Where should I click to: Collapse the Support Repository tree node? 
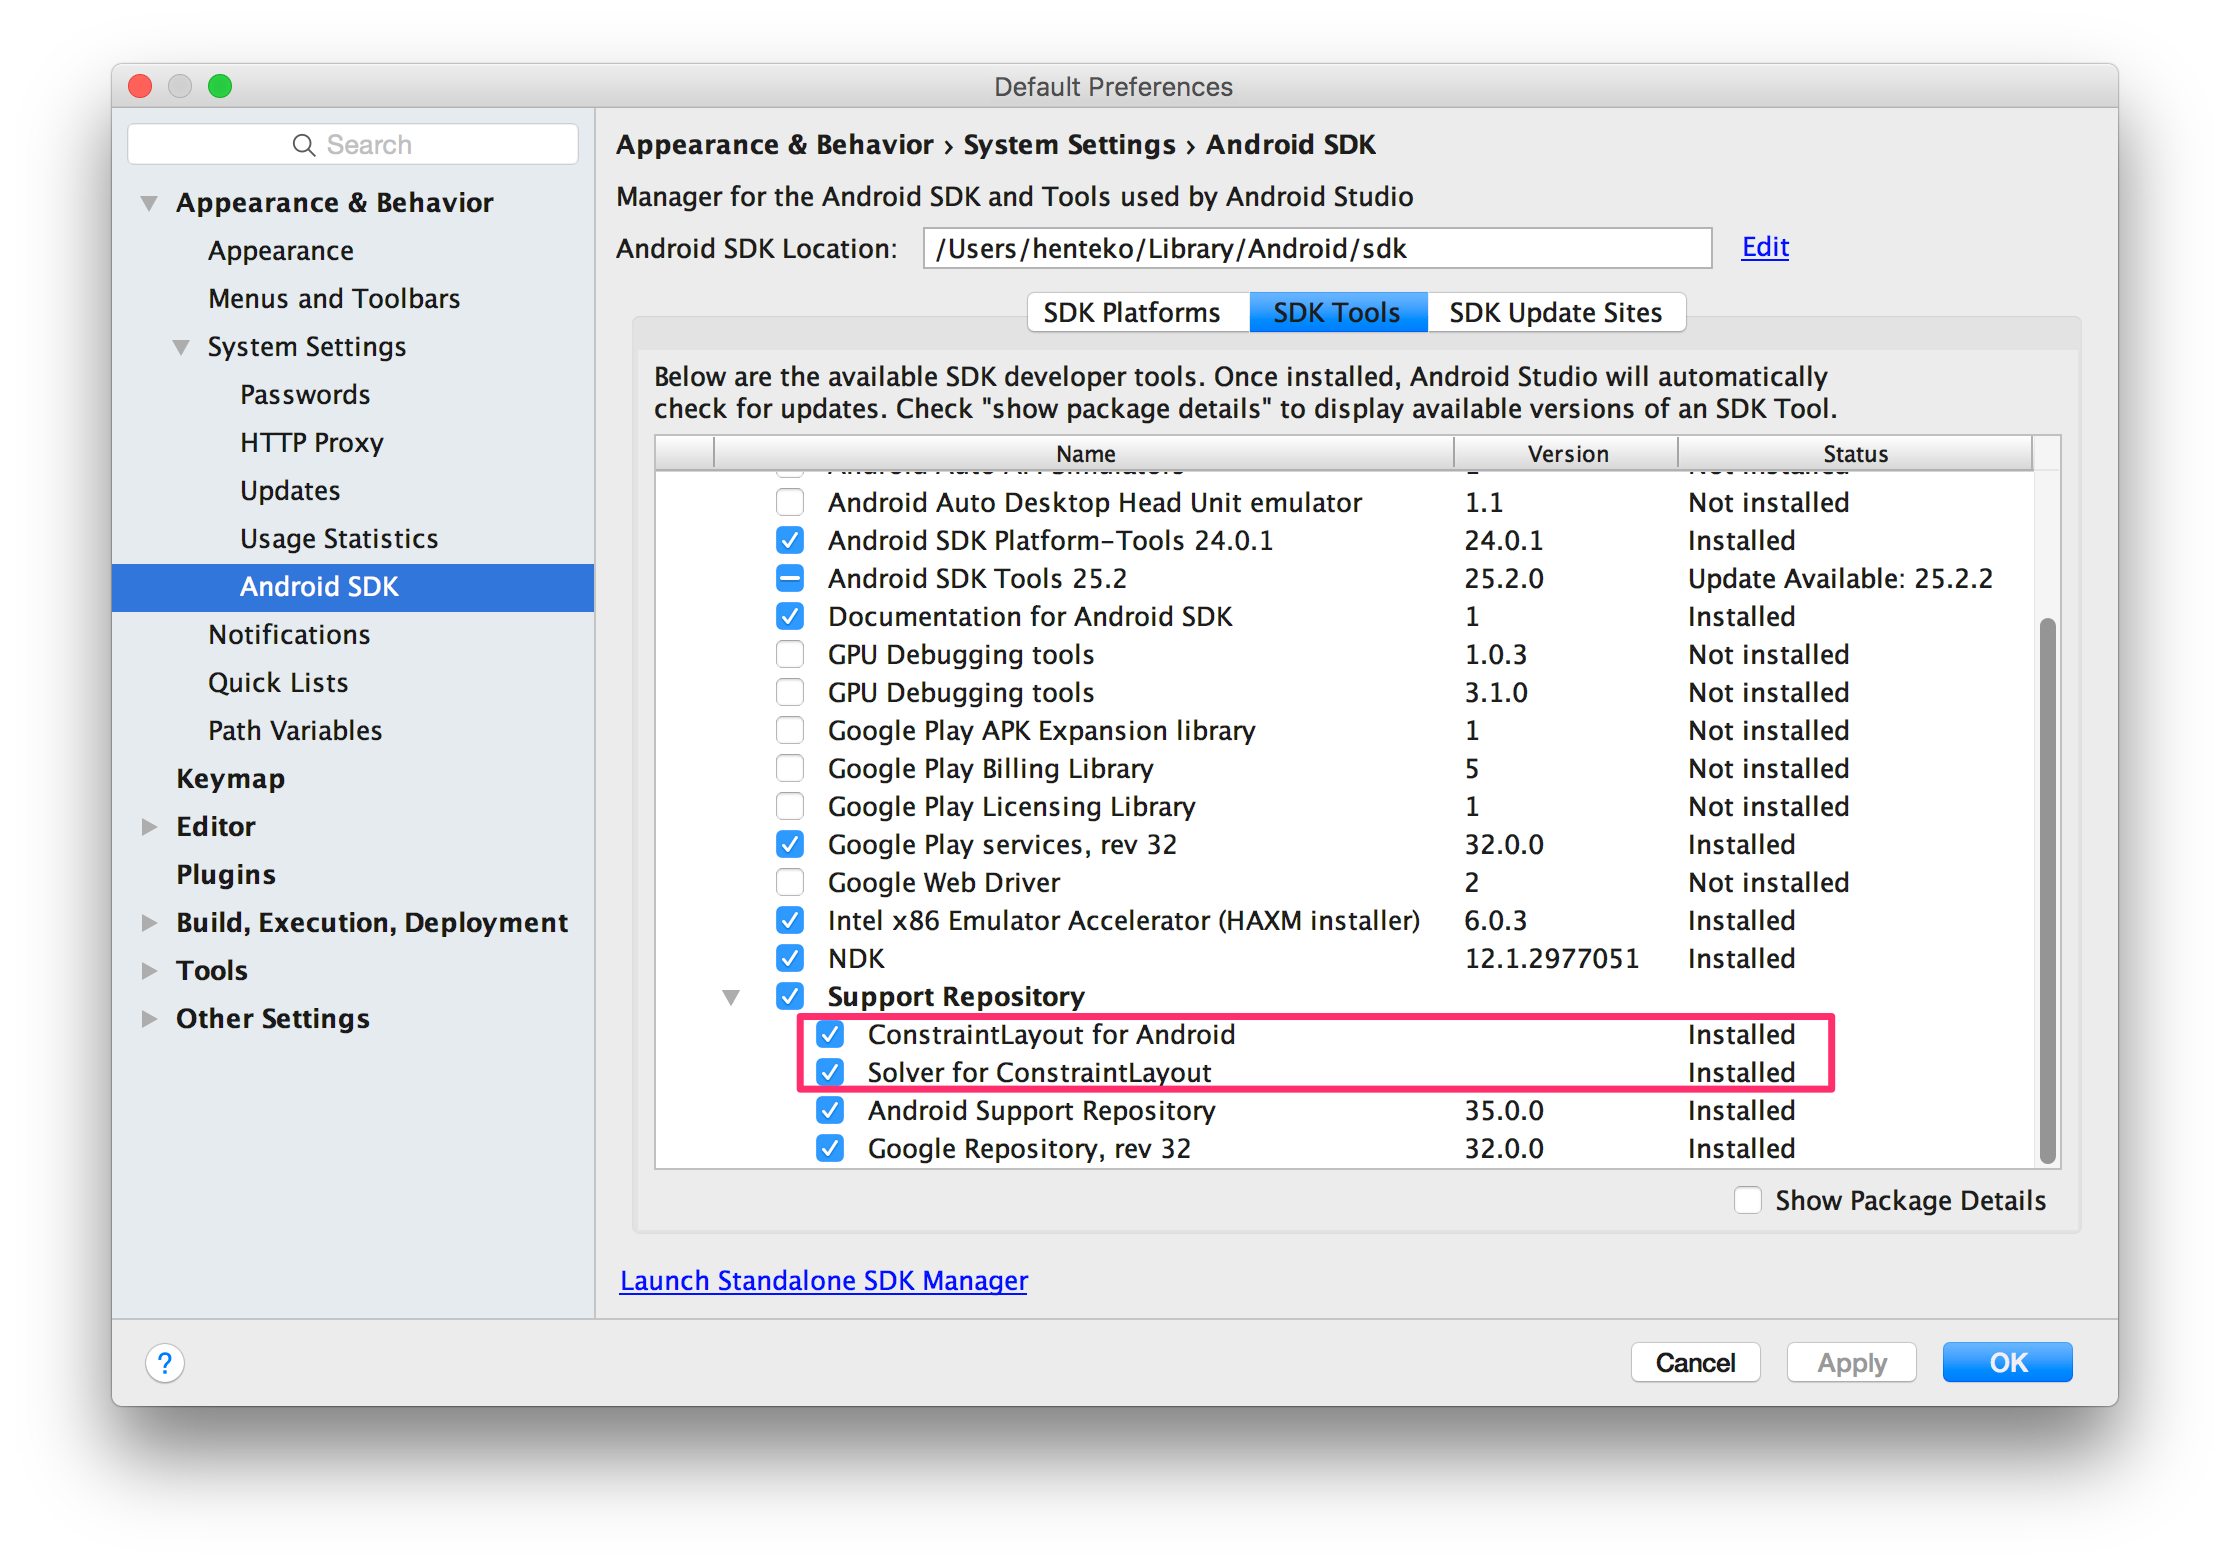tap(731, 997)
